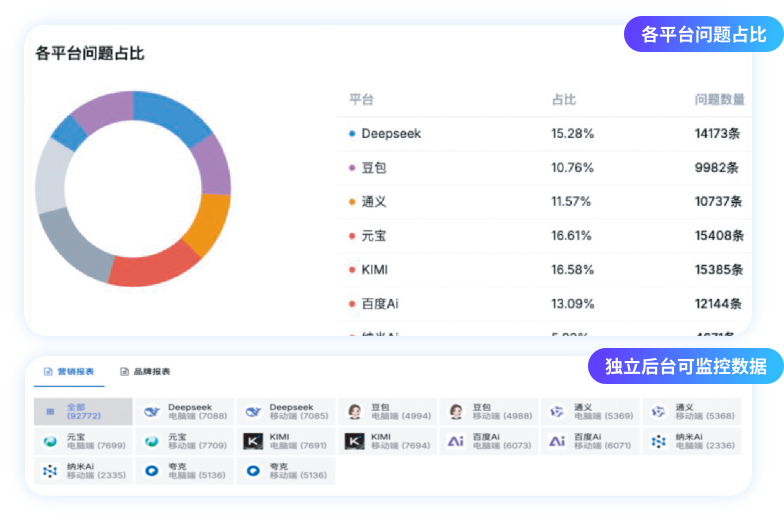Click the 16.61% share value

tap(572, 236)
